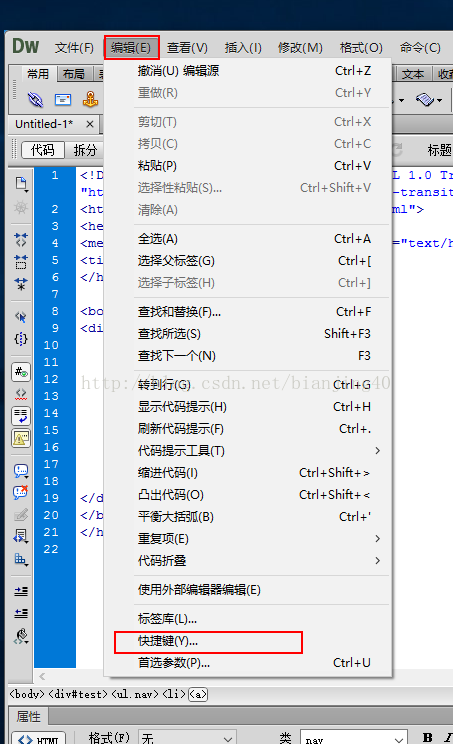The height and width of the screenshot is (744, 453).
Task: Choose 平衡大括弧(B) menu entry
Action: [x=248, y=516]
